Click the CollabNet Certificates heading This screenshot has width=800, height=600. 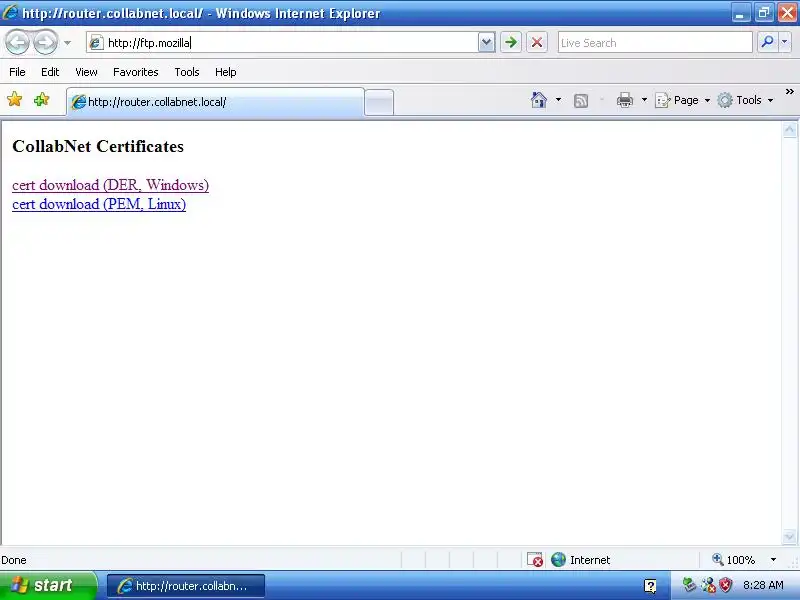tap(98, 146)
